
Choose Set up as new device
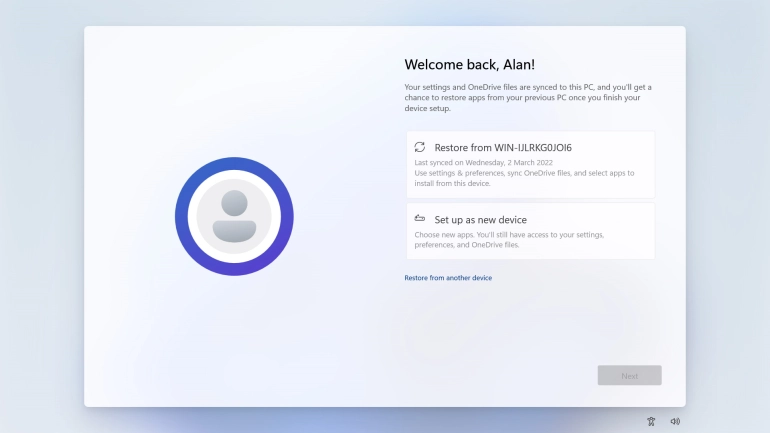(x=530, y=231)
